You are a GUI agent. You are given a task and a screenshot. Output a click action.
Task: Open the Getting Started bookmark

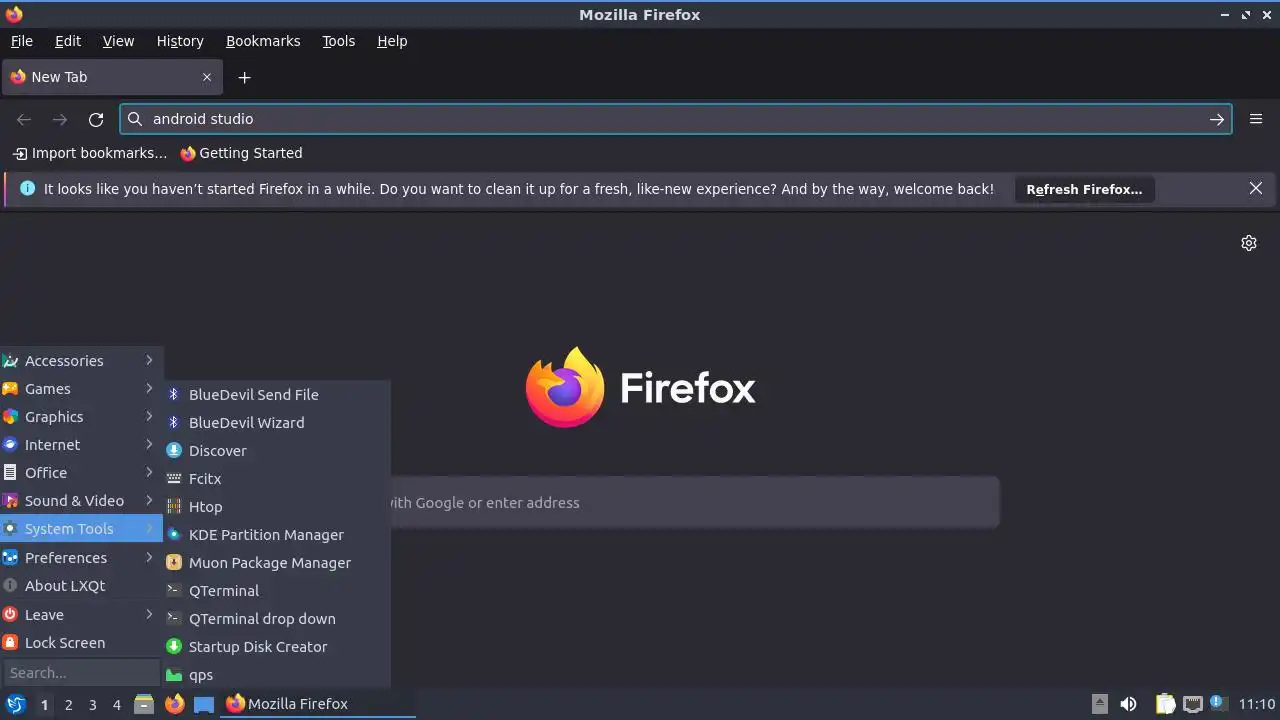click(x=241, y=153)
